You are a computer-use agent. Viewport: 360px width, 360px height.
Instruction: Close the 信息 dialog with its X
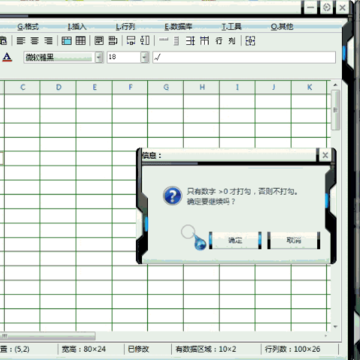click(325, 155)
